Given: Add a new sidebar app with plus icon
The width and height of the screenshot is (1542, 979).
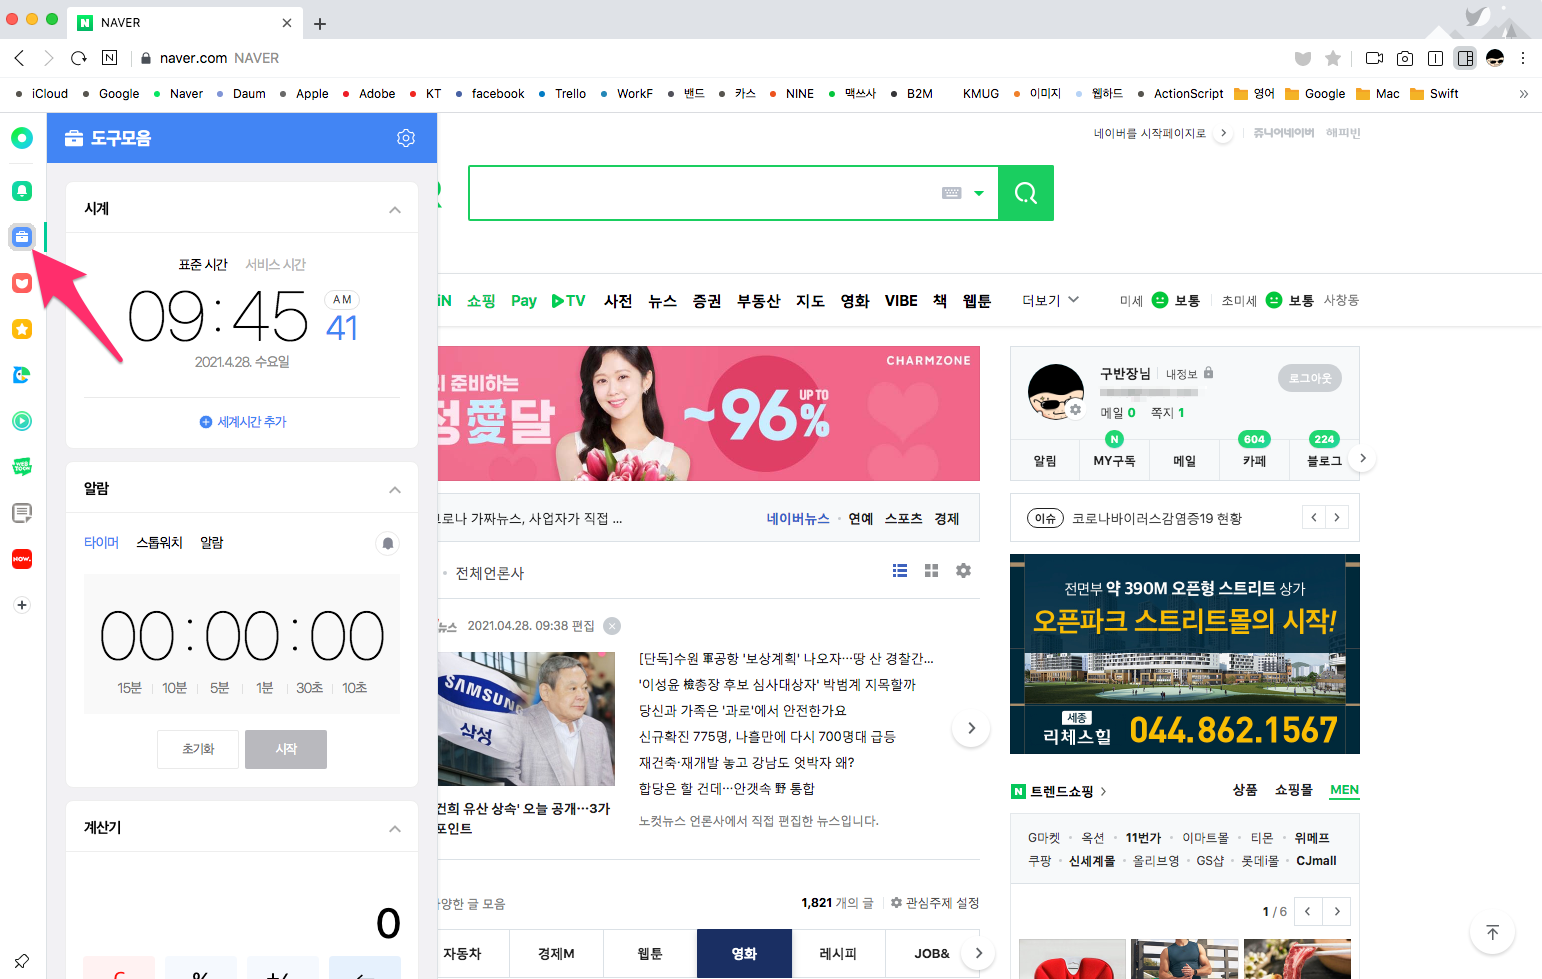Looking at the screenshot, I should click(x=22, y=605).
